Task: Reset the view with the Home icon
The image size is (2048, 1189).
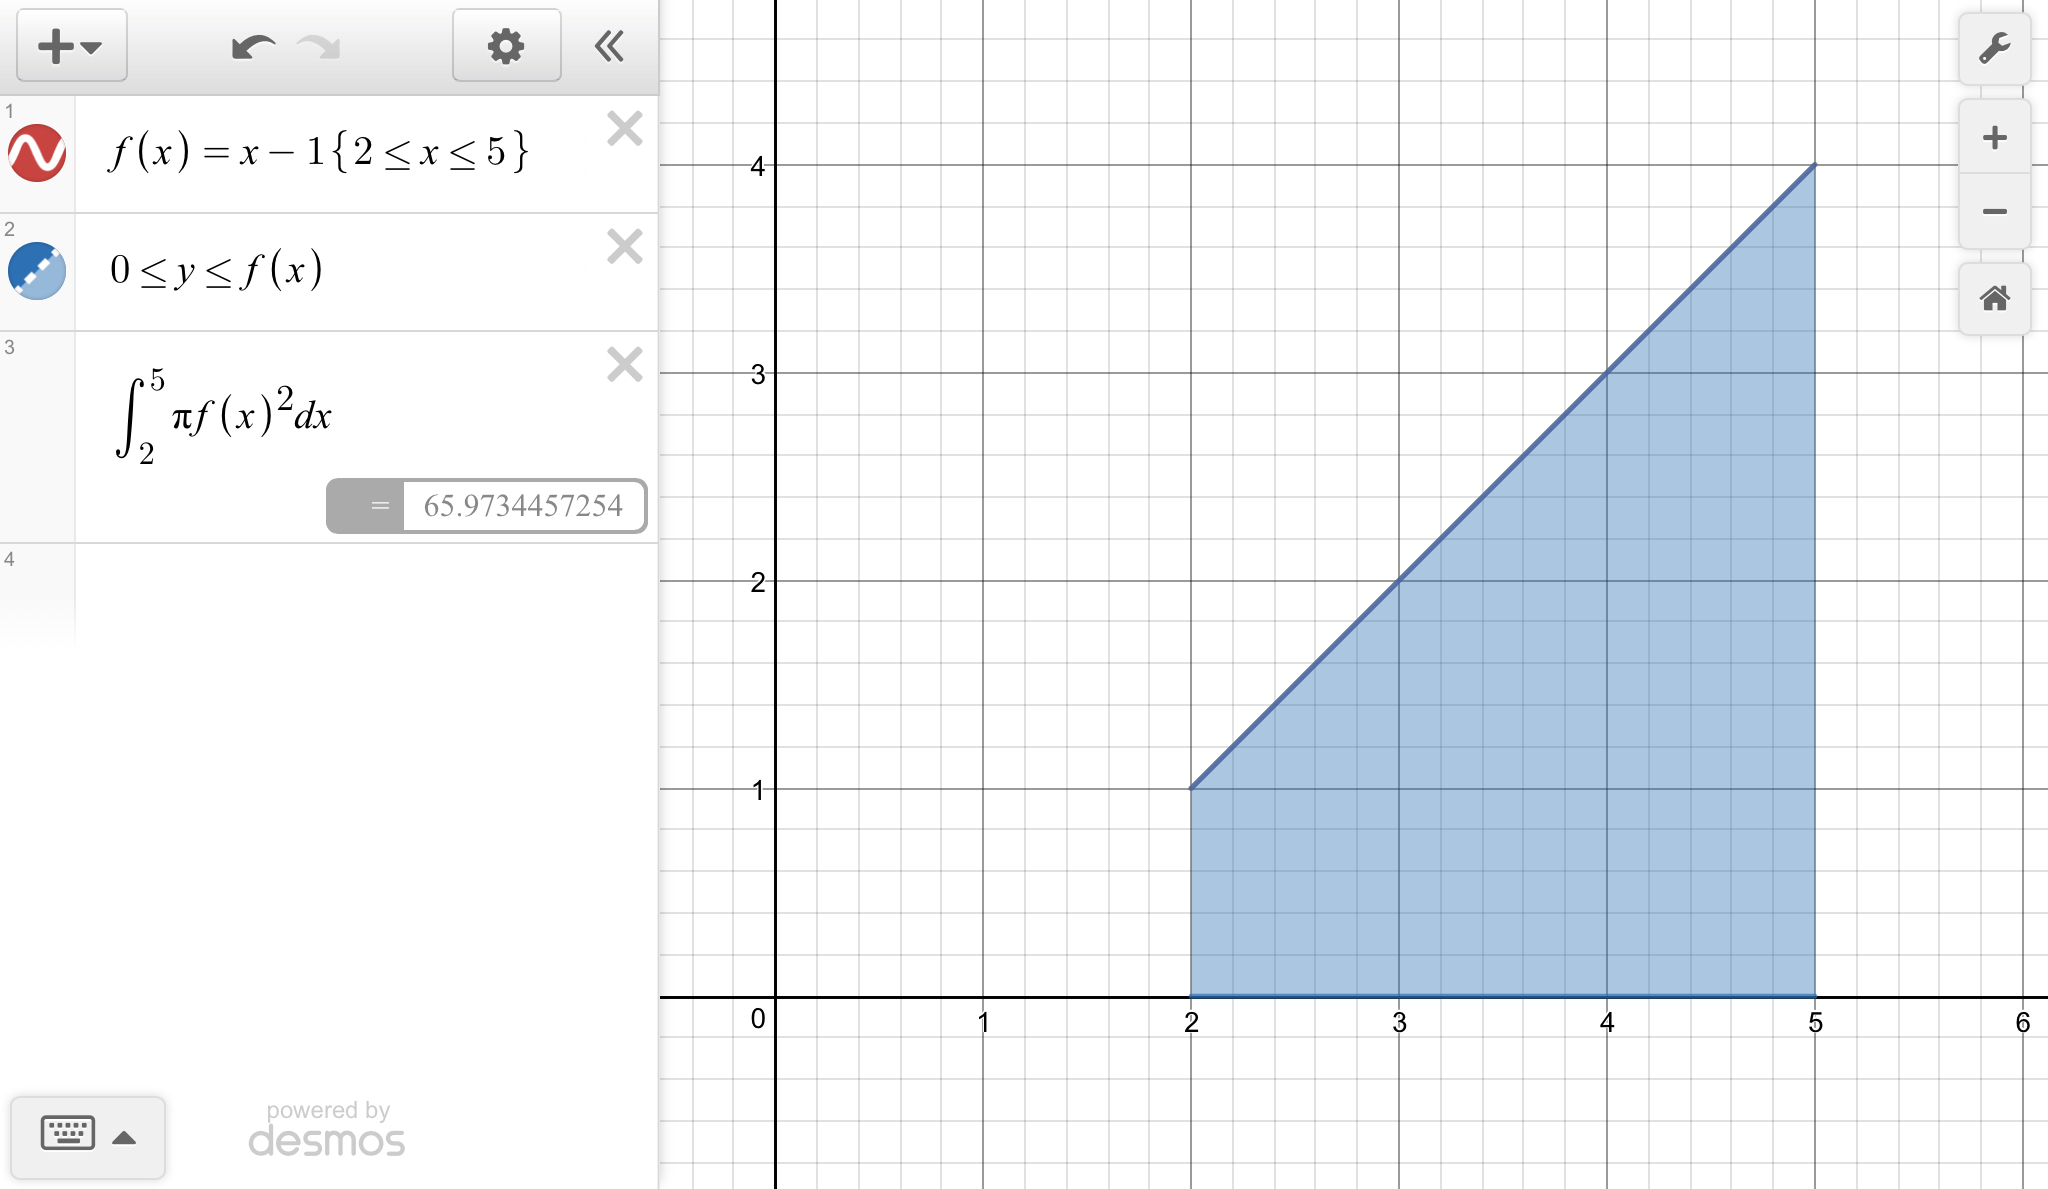Action: (x=1994, y=298)
